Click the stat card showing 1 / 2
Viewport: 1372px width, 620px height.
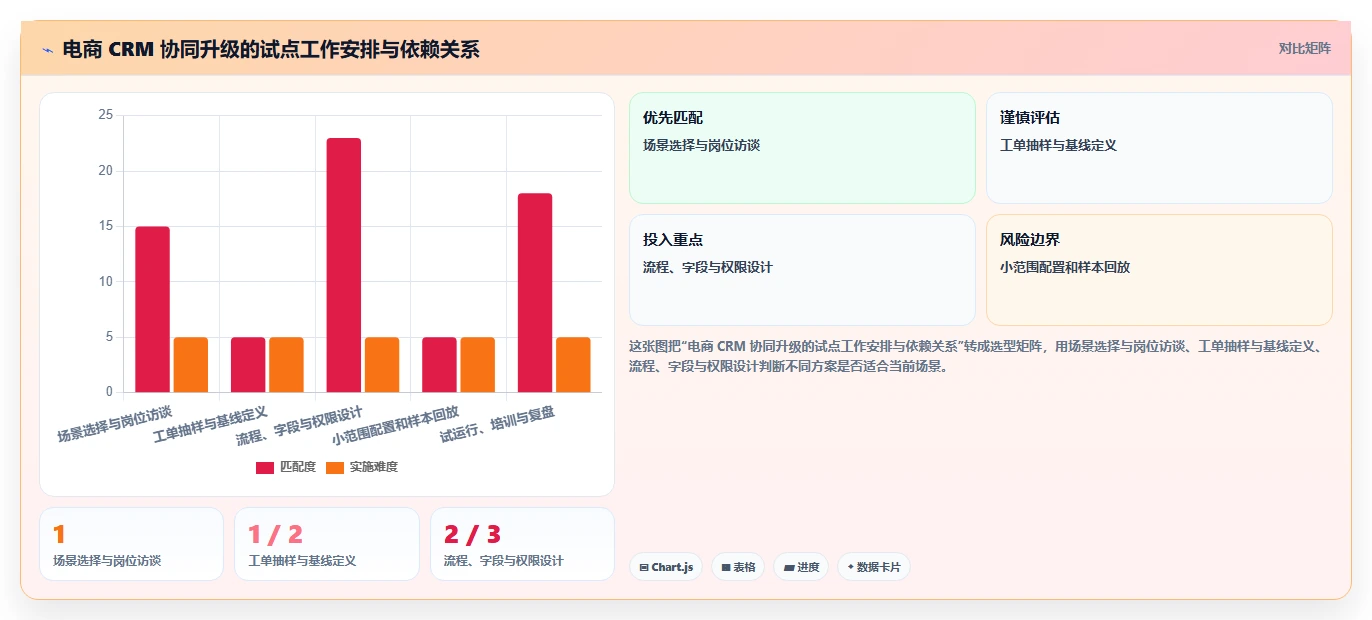tap(327, 544)
